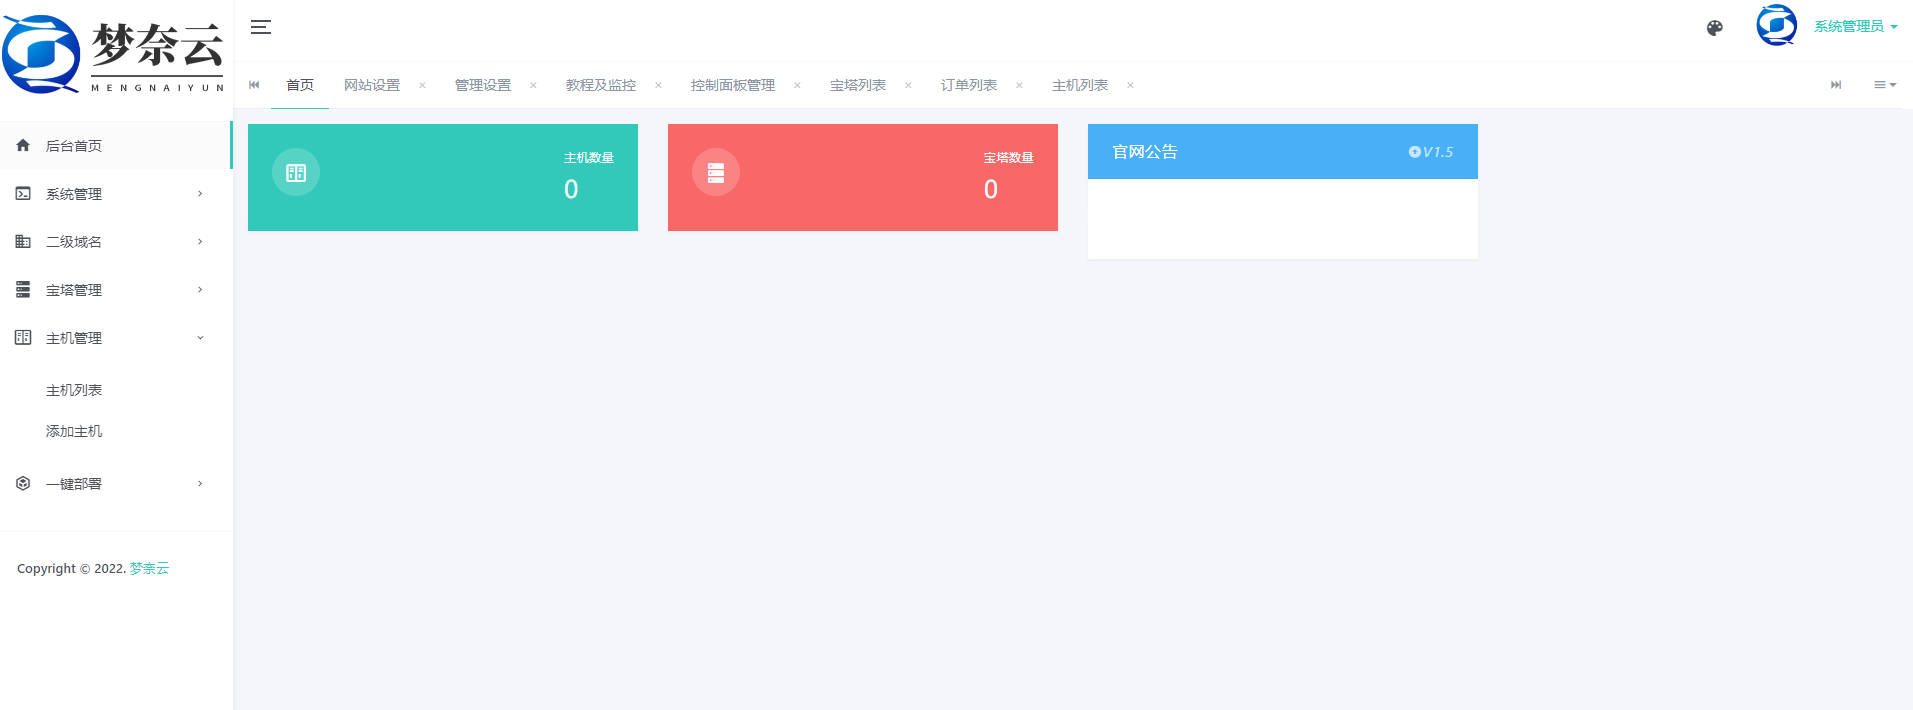Close the 教程及监控 tab

(x=658, y=85)
